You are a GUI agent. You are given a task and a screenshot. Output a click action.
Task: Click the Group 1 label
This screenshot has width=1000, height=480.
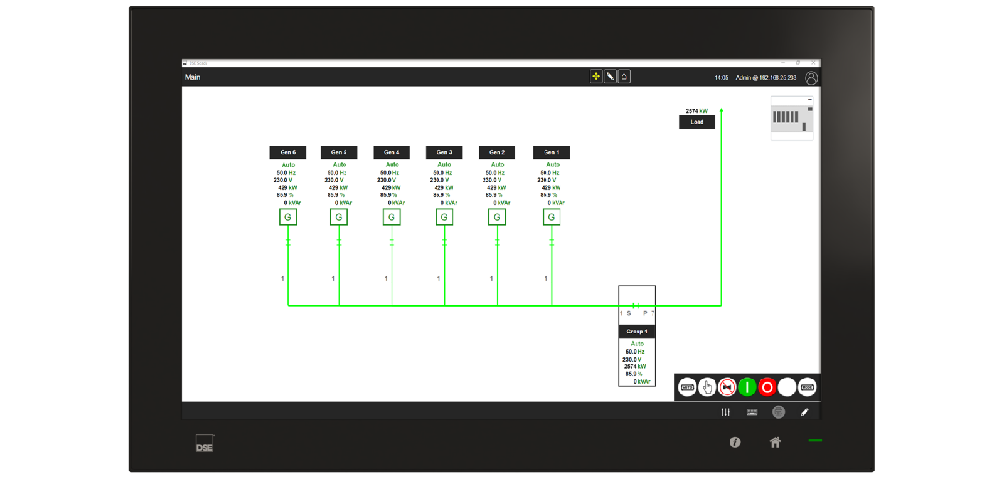[x=637, y=330]
